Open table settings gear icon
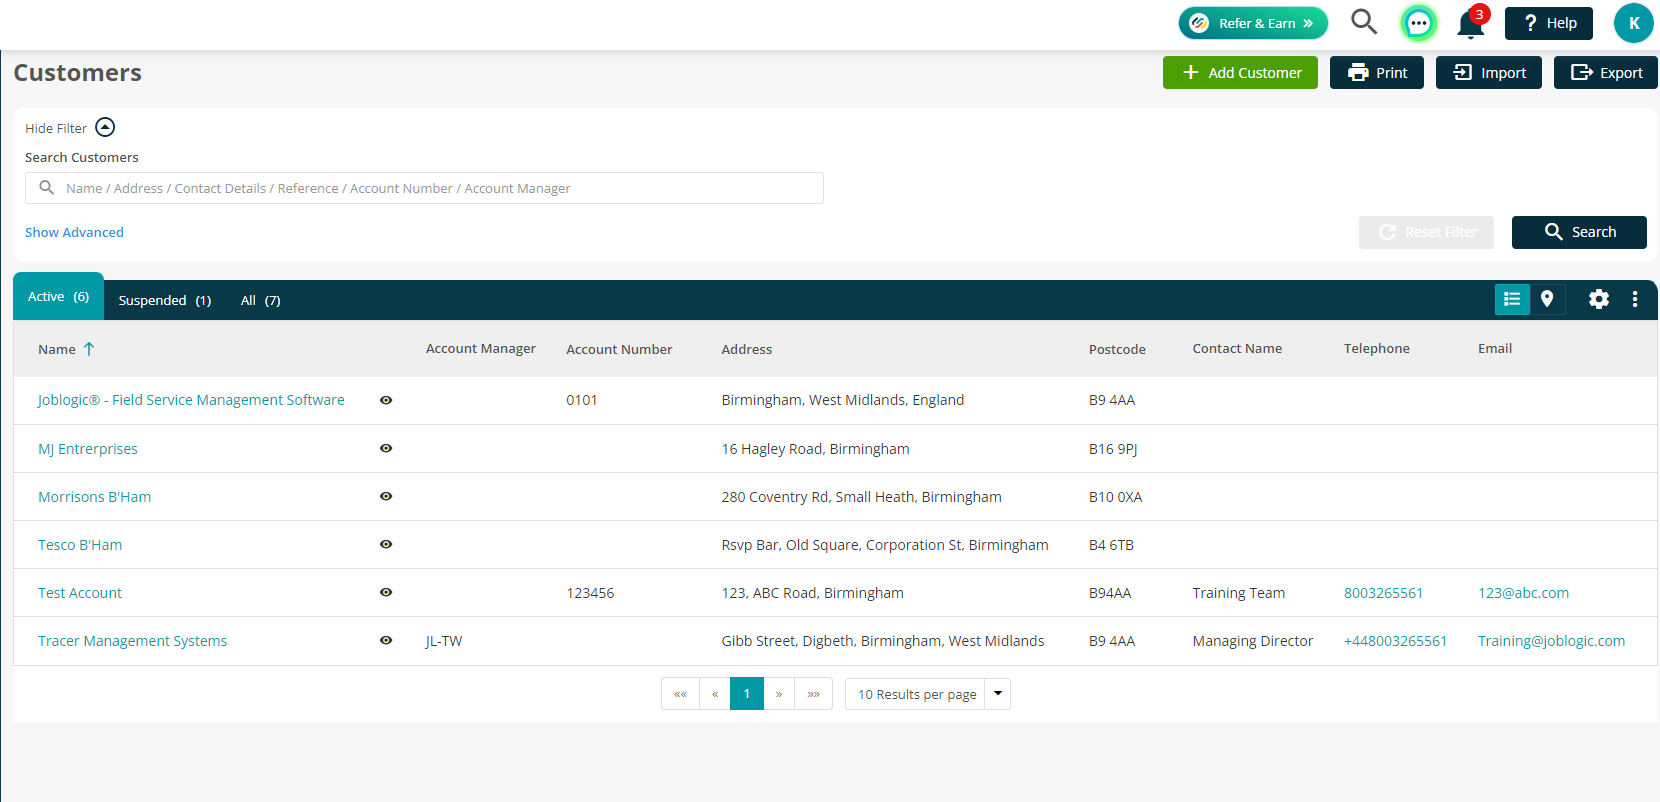Screen dimensions: 1660x802 pyautogui.click(x=1599, y=299)
